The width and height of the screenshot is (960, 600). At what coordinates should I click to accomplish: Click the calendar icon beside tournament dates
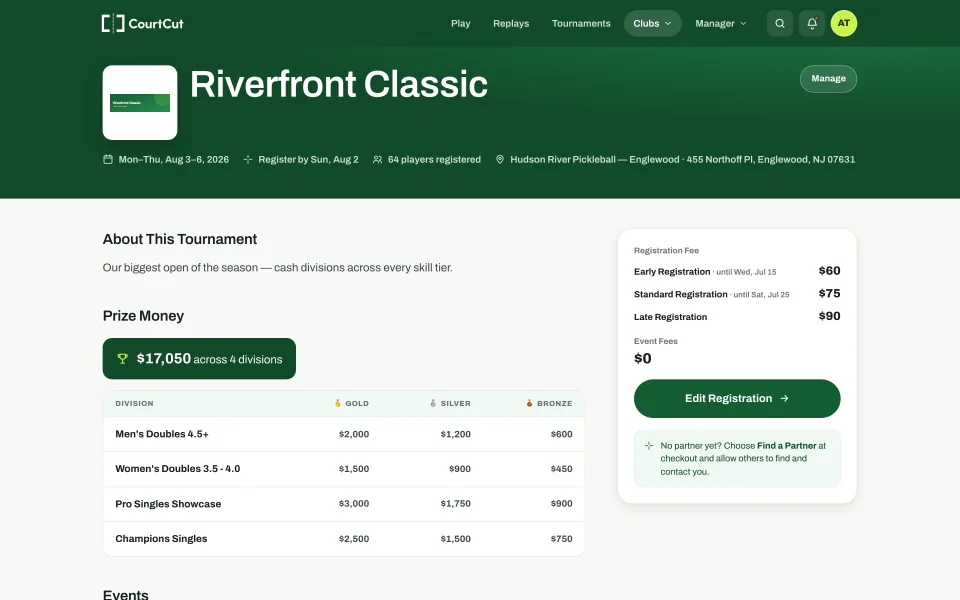point(108,159)
